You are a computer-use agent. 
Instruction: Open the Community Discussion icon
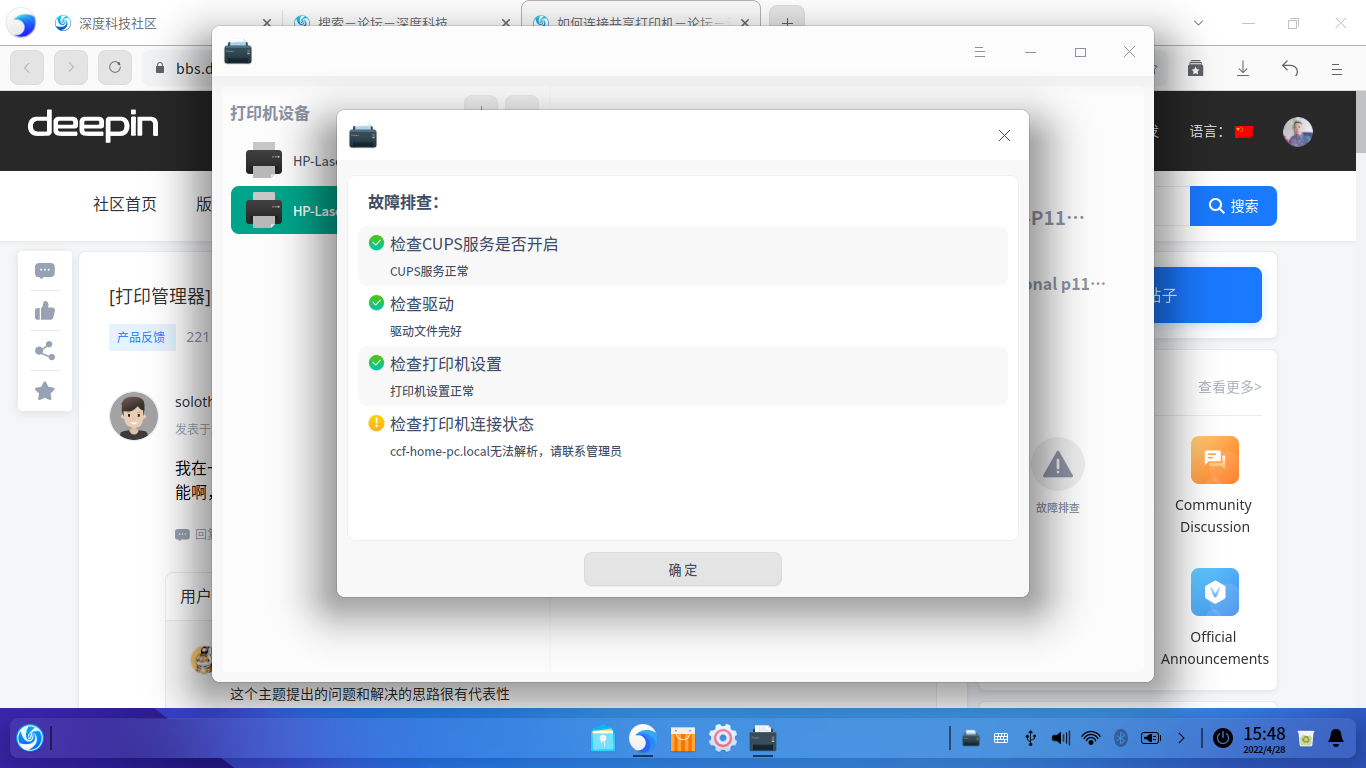(1214, 459)
